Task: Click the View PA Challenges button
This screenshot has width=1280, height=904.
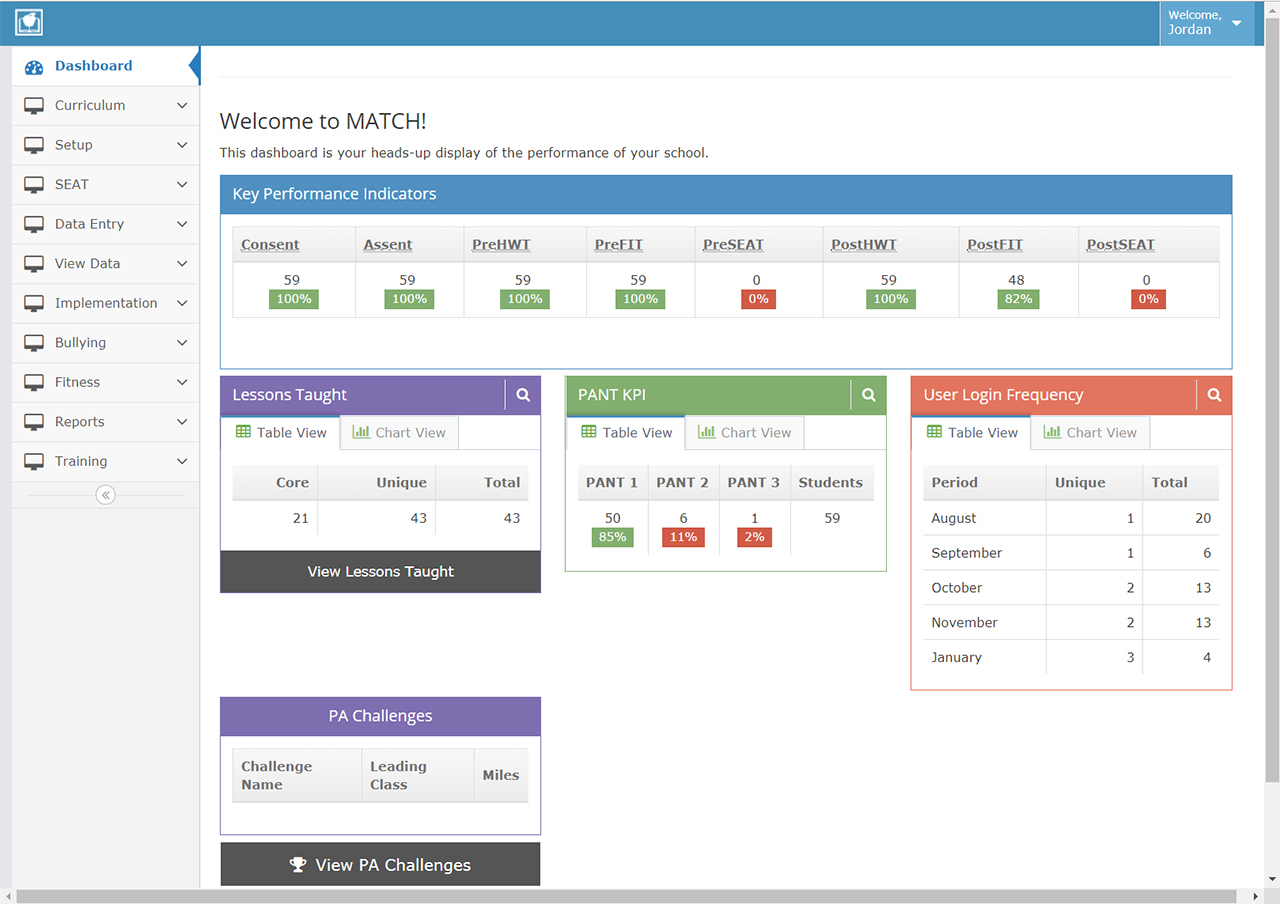Action: coord(380,865)
